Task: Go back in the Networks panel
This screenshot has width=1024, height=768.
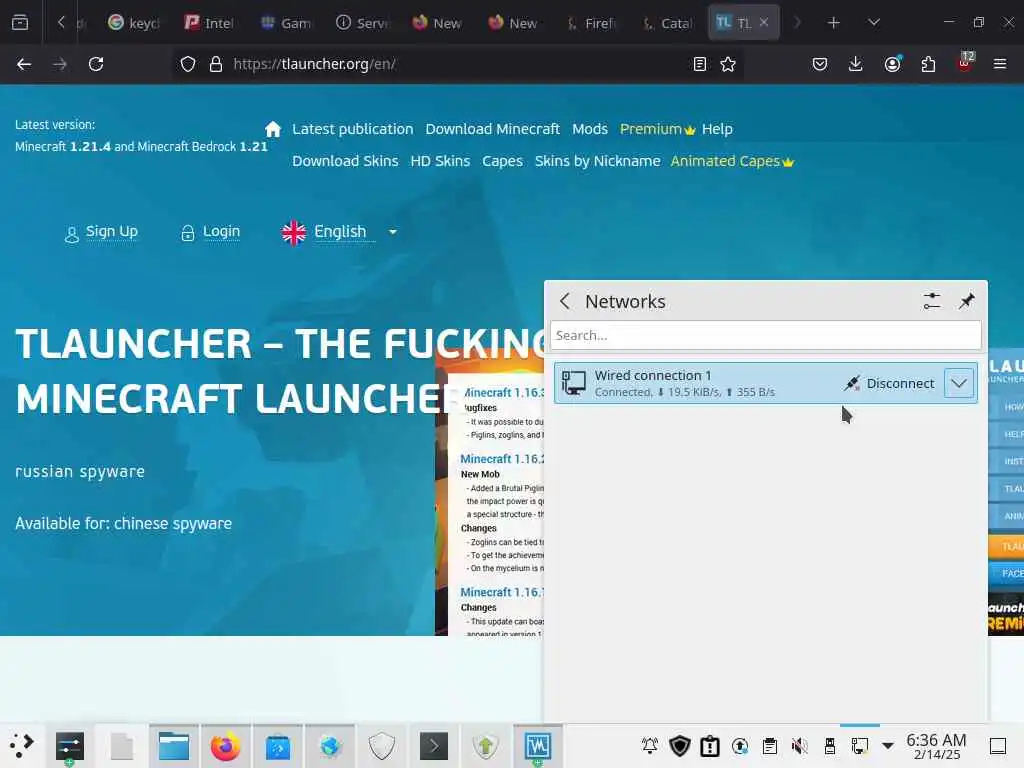Action: [565, 301]
